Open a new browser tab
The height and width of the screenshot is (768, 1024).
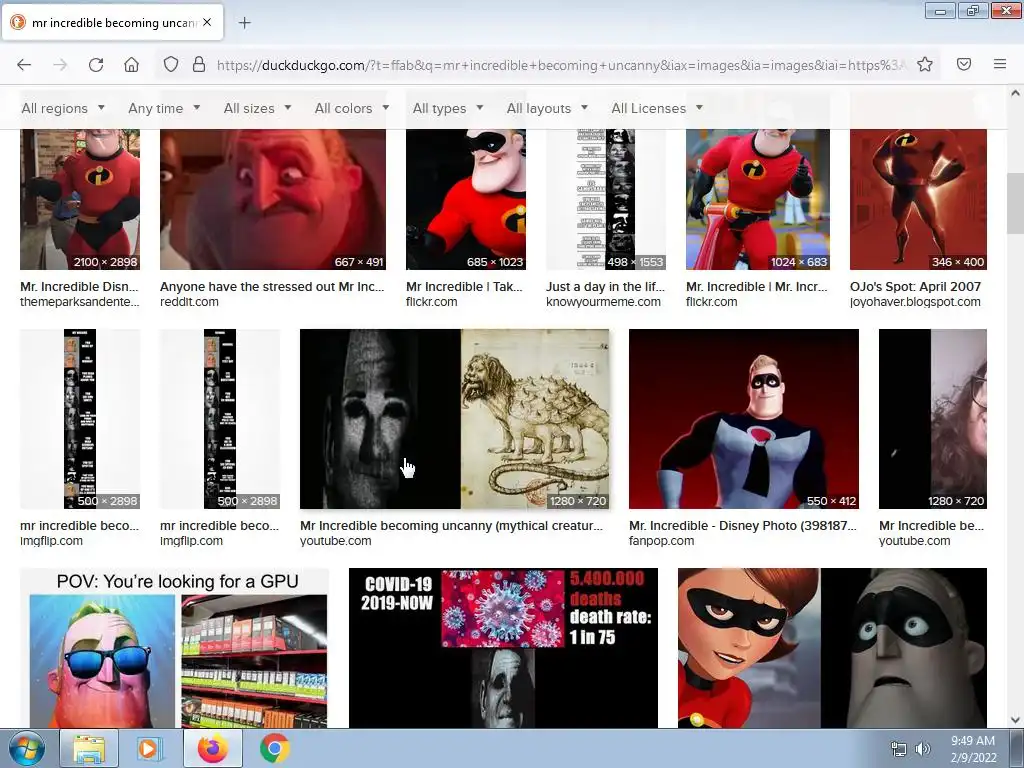coord(244,23)
